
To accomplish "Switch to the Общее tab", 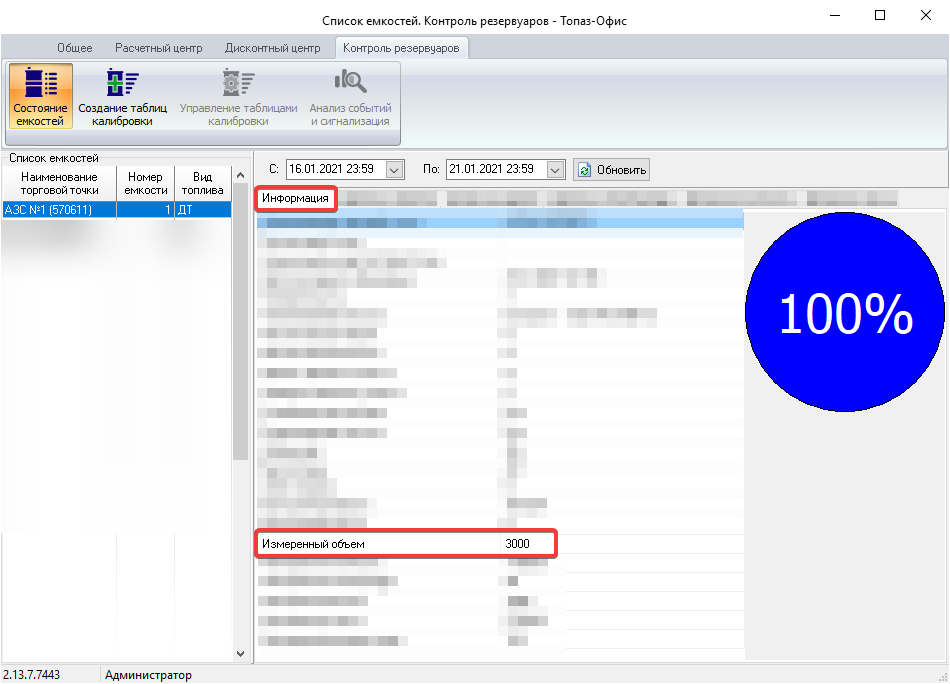I will click(75, 48).
